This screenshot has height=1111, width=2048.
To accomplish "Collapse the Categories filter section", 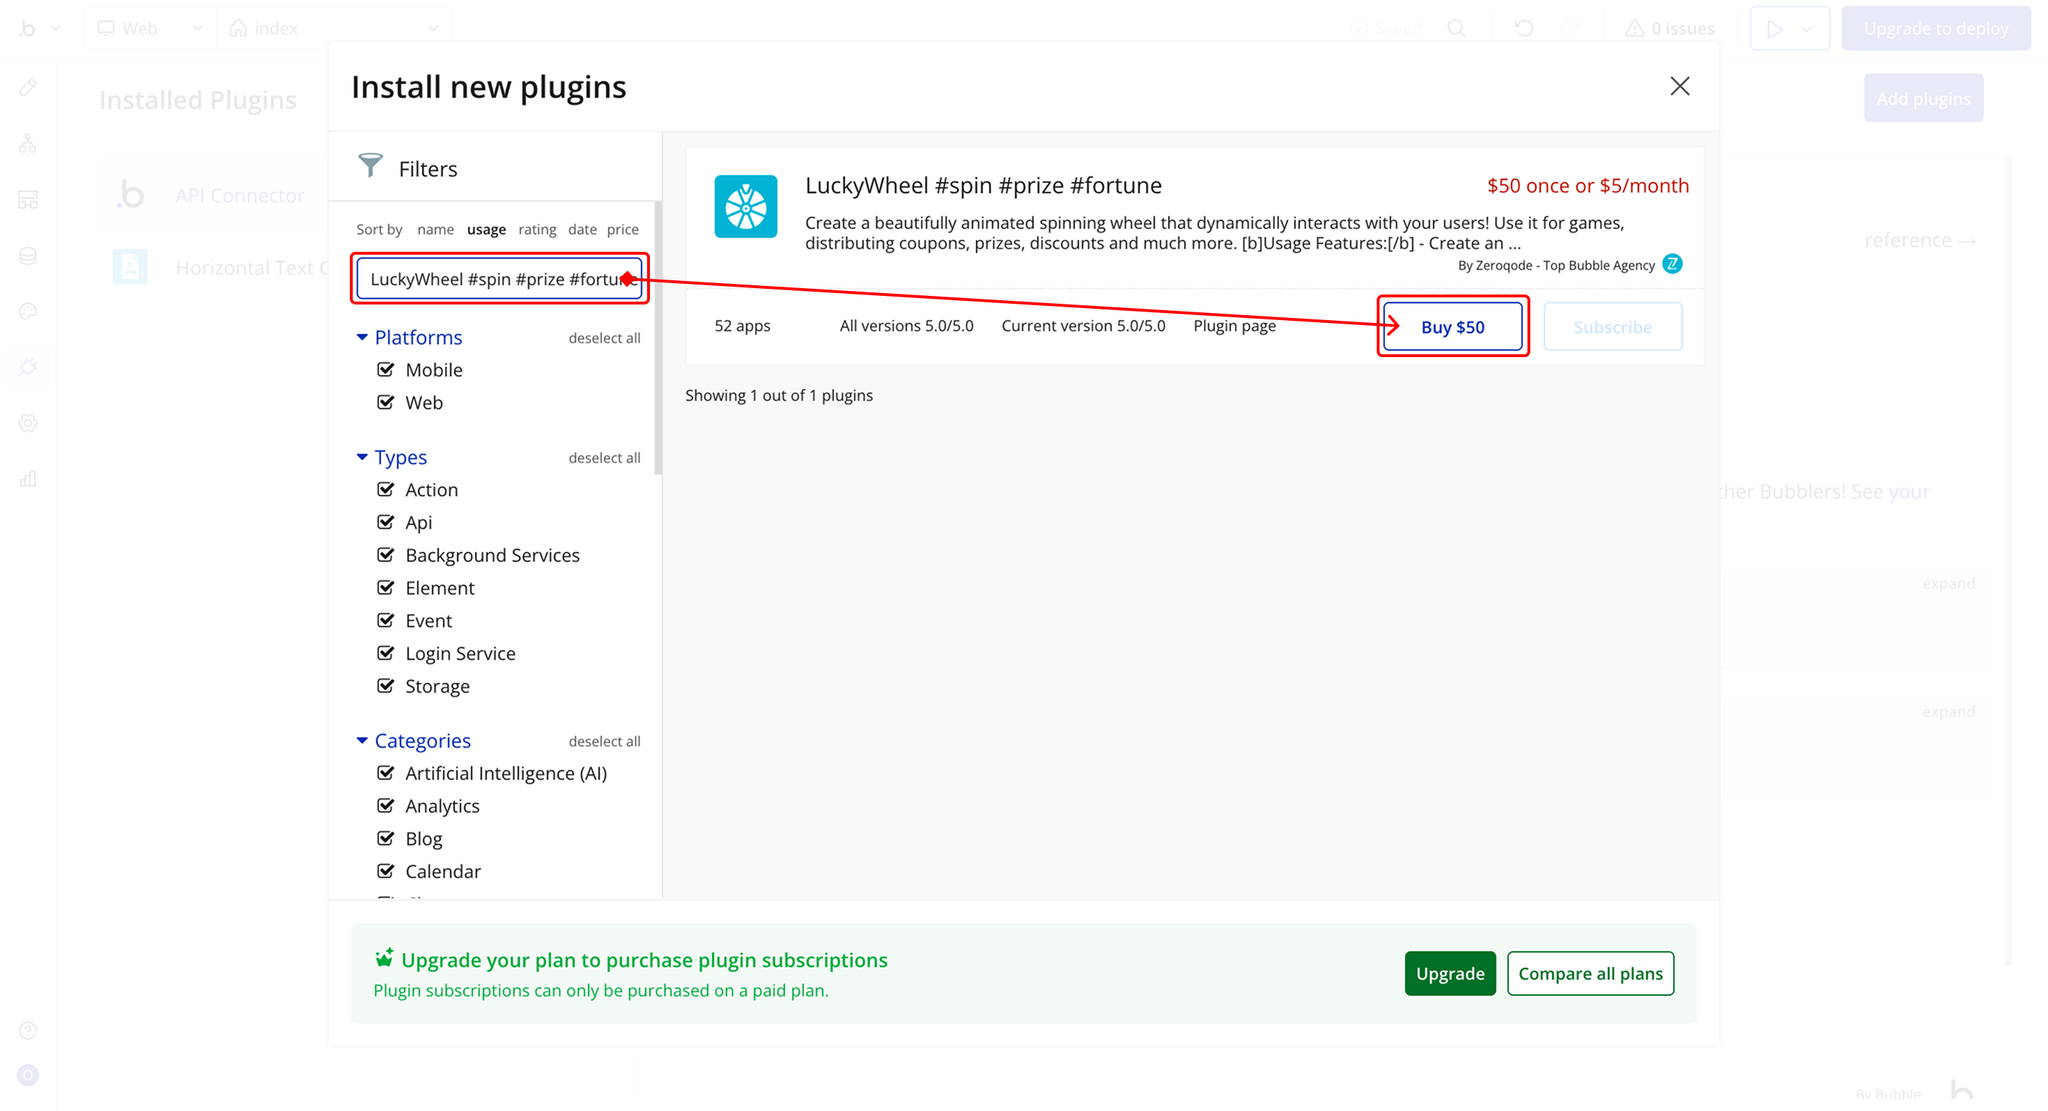I will [x=362, y=740].
